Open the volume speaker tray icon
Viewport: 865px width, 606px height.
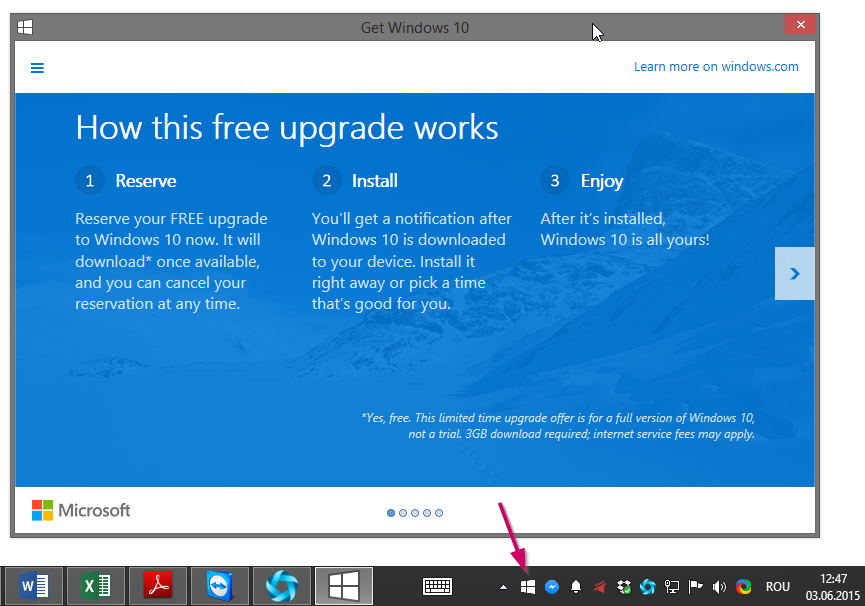719,587
